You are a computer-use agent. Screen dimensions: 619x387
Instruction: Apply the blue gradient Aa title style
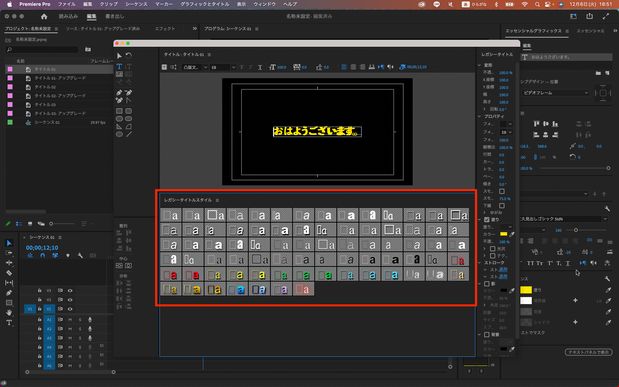pos(237,289)
